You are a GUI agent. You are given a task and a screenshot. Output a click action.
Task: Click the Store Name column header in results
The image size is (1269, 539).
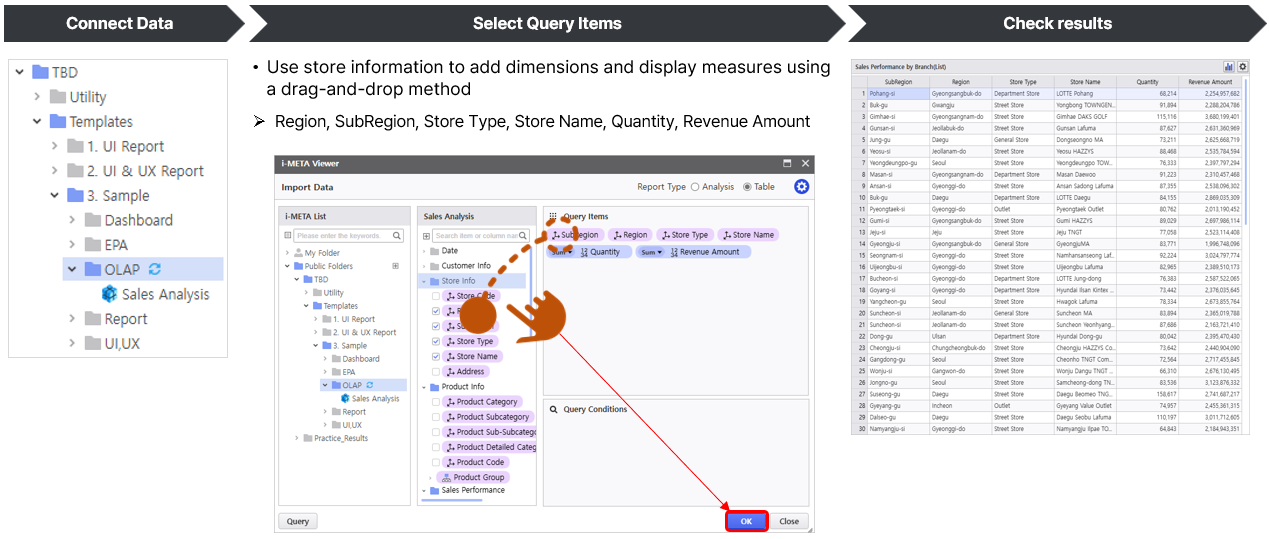[x=1084, y=82]
